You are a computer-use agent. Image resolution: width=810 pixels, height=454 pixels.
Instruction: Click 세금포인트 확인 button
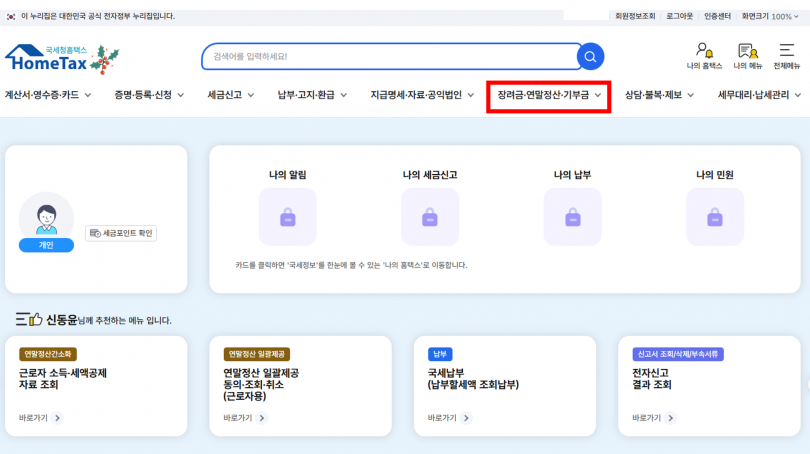point(121,233)
